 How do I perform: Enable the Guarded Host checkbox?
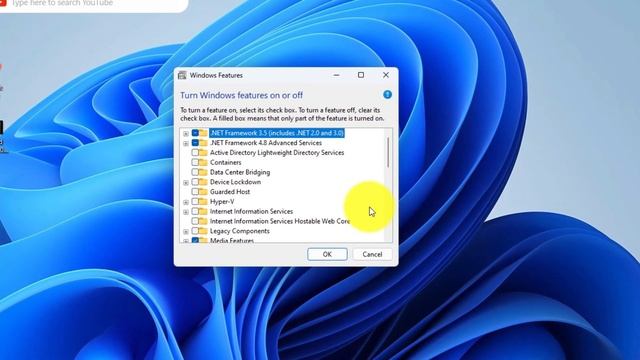tap(195, 192)
